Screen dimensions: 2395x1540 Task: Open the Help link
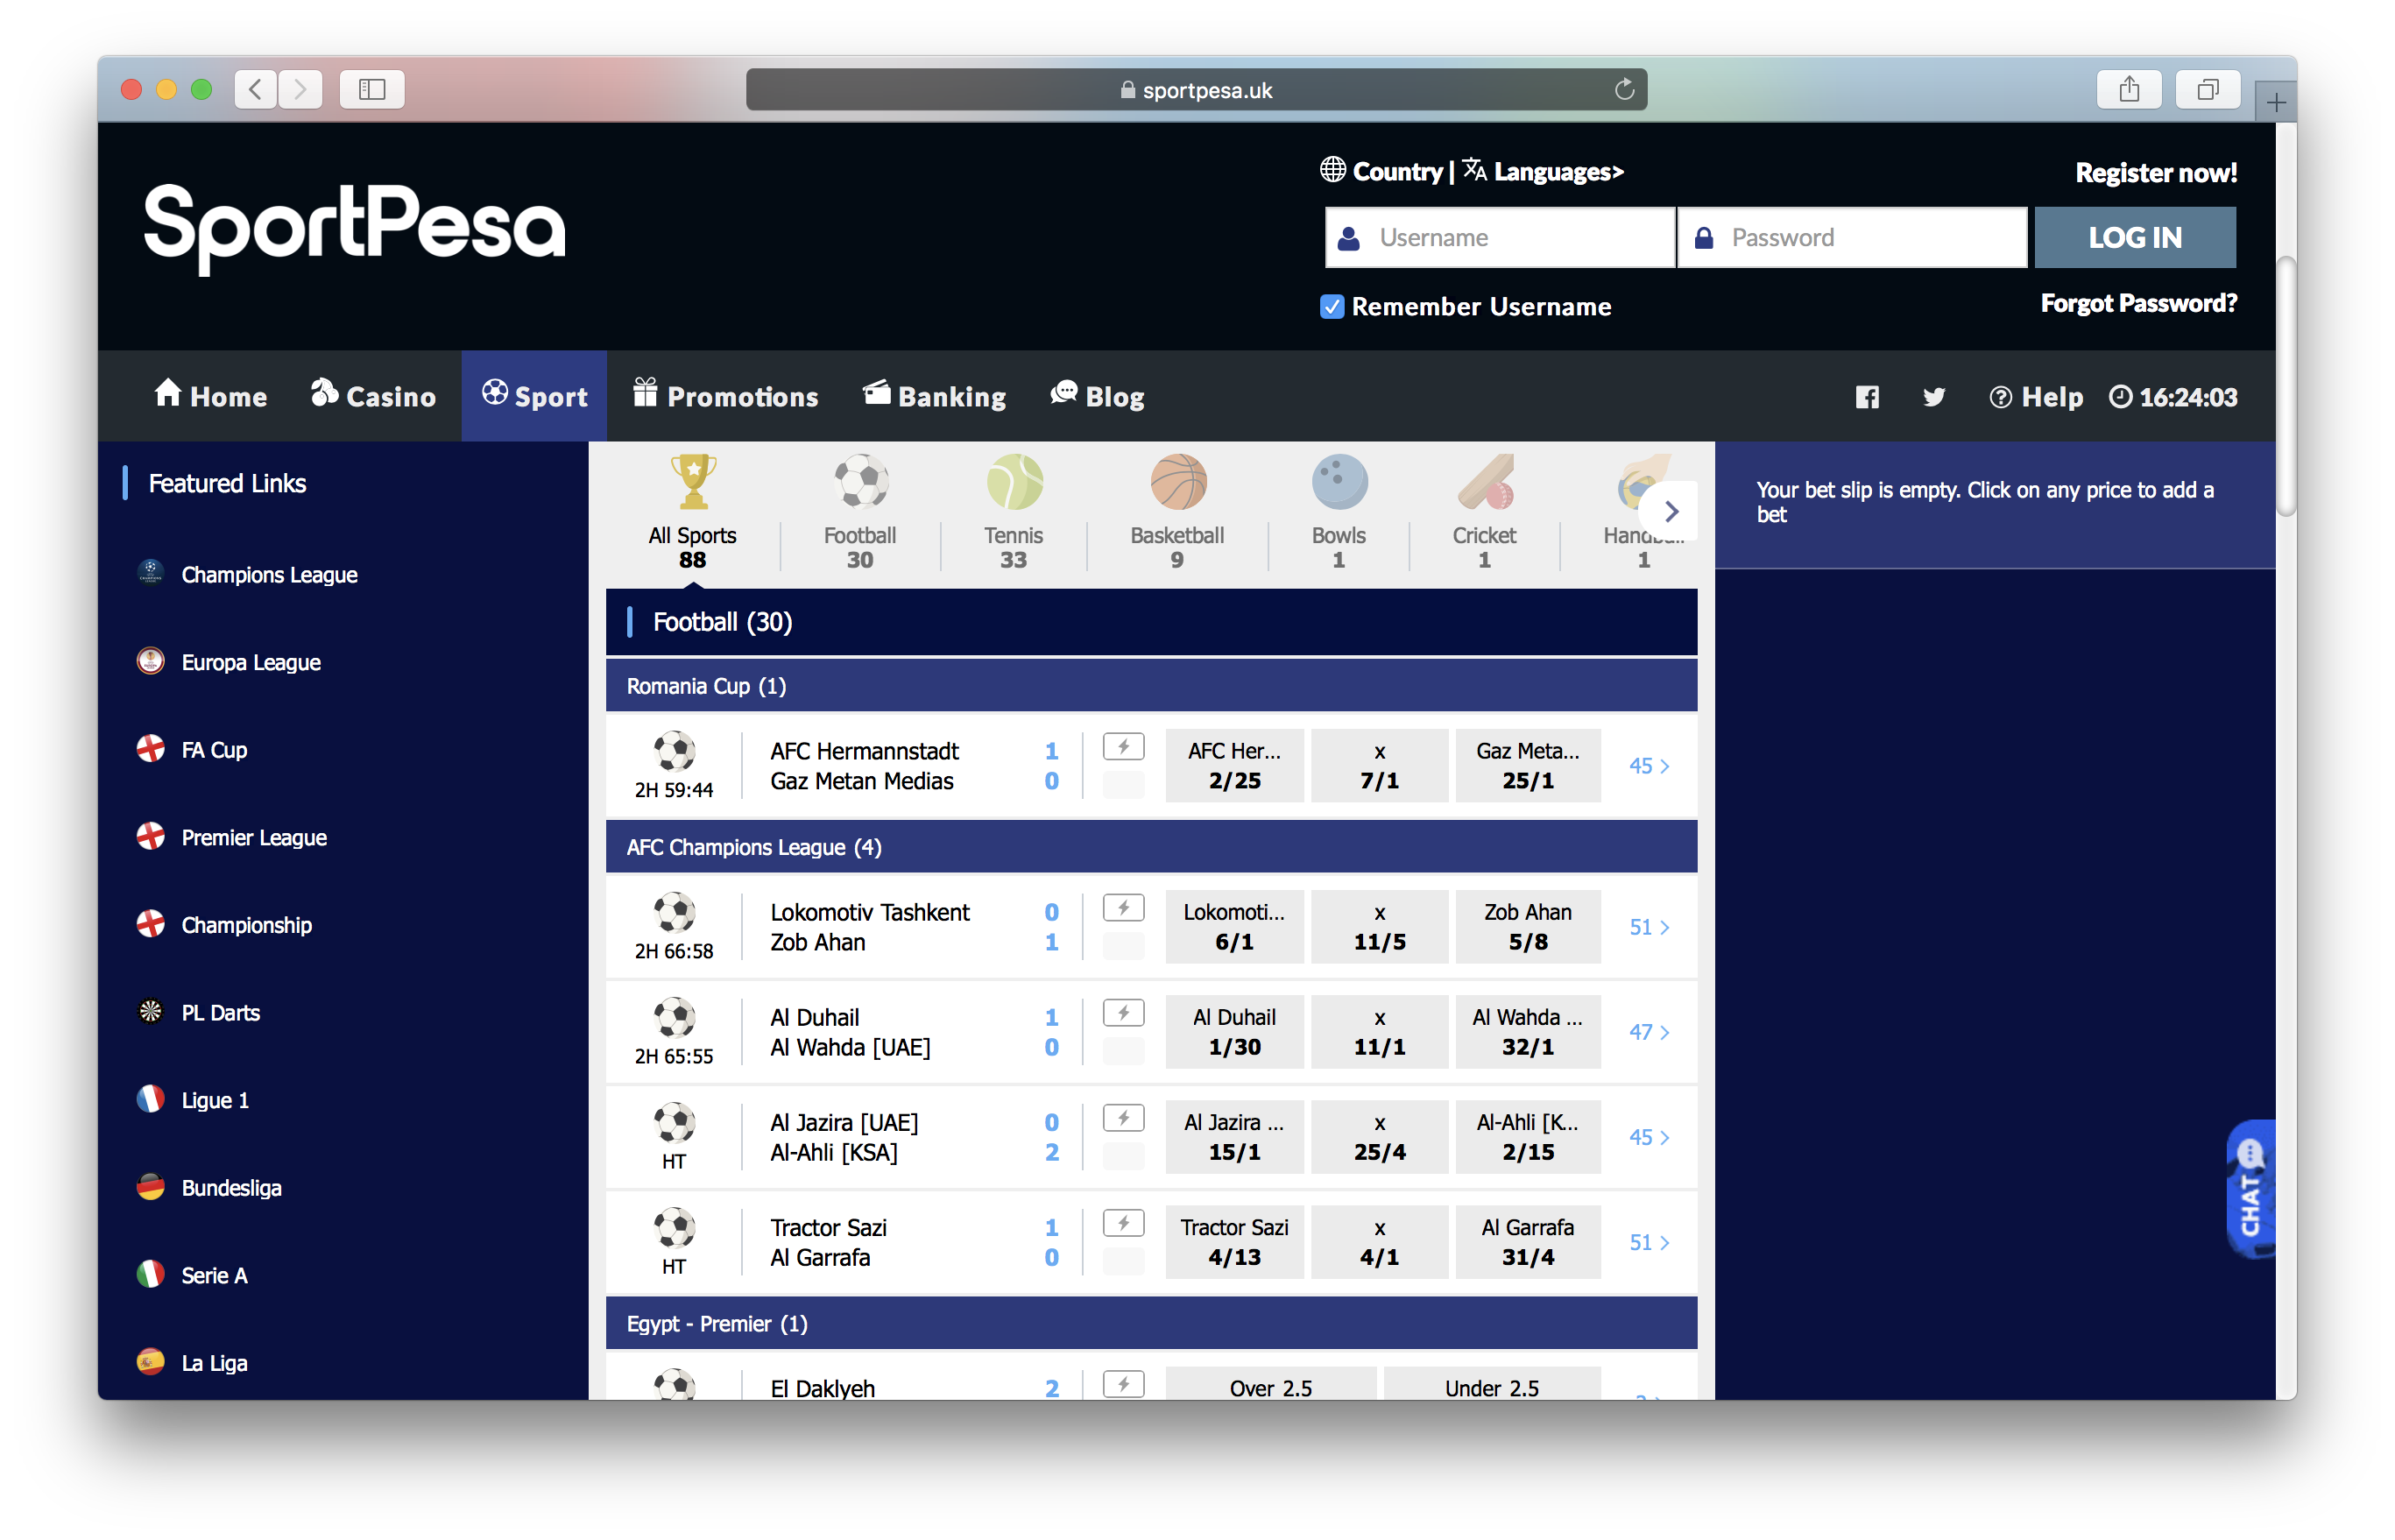(x=2035, y=397)
